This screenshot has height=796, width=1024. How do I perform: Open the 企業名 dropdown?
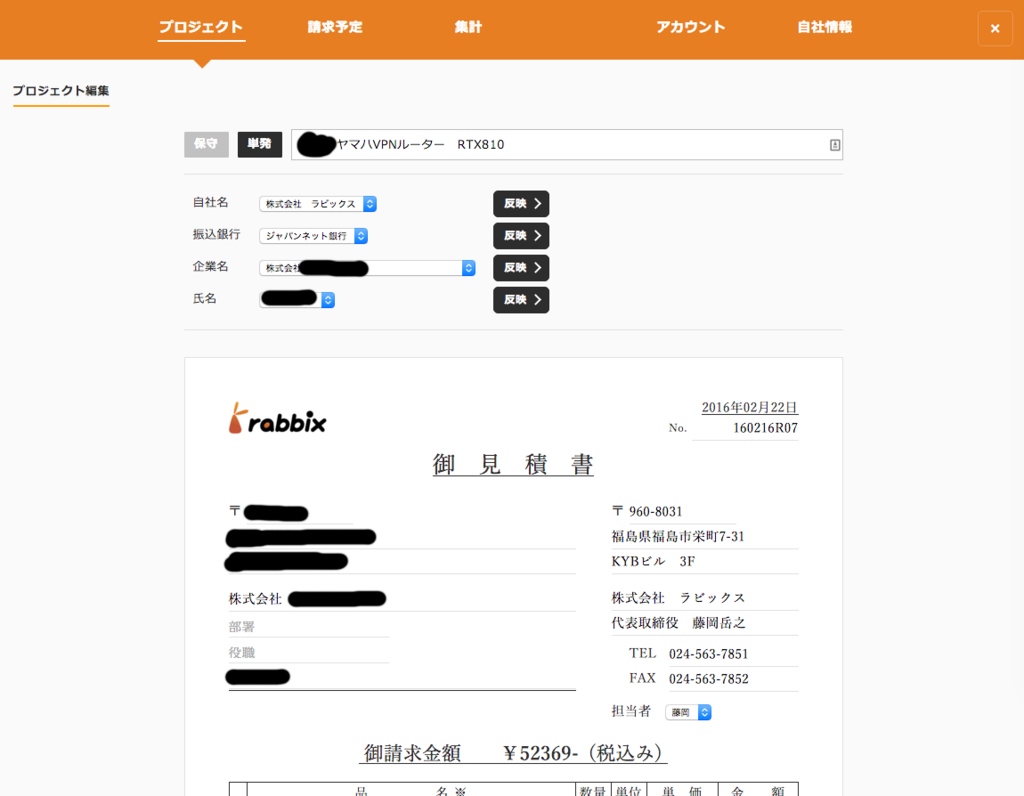pos(367,268)
